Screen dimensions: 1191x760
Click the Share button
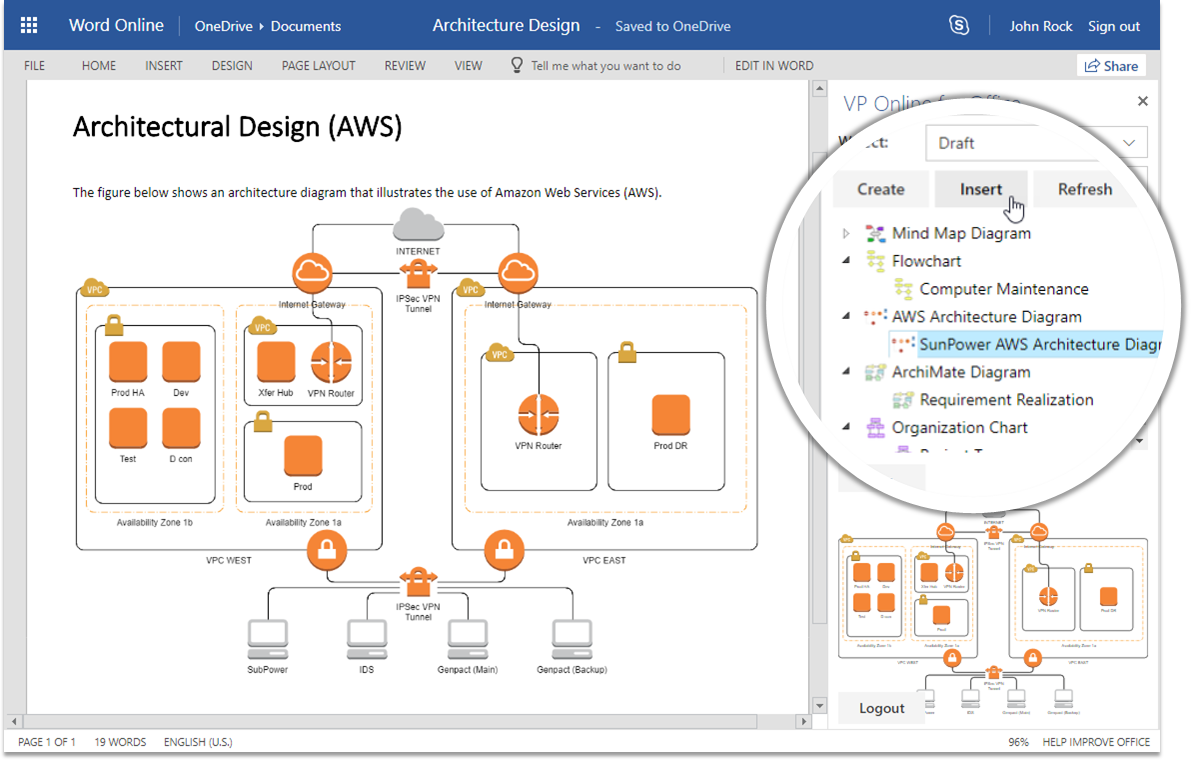[1111, 65]
